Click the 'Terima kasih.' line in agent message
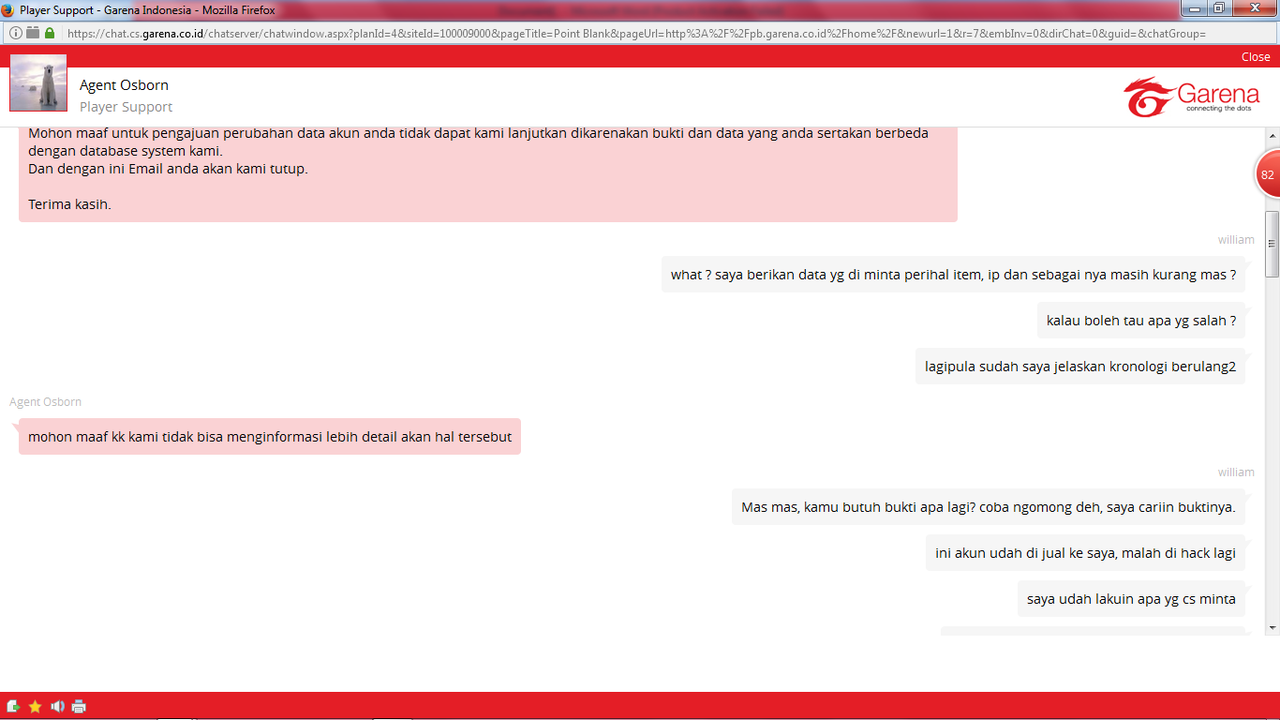The image size is (1280, 720). tap(69, 204)
